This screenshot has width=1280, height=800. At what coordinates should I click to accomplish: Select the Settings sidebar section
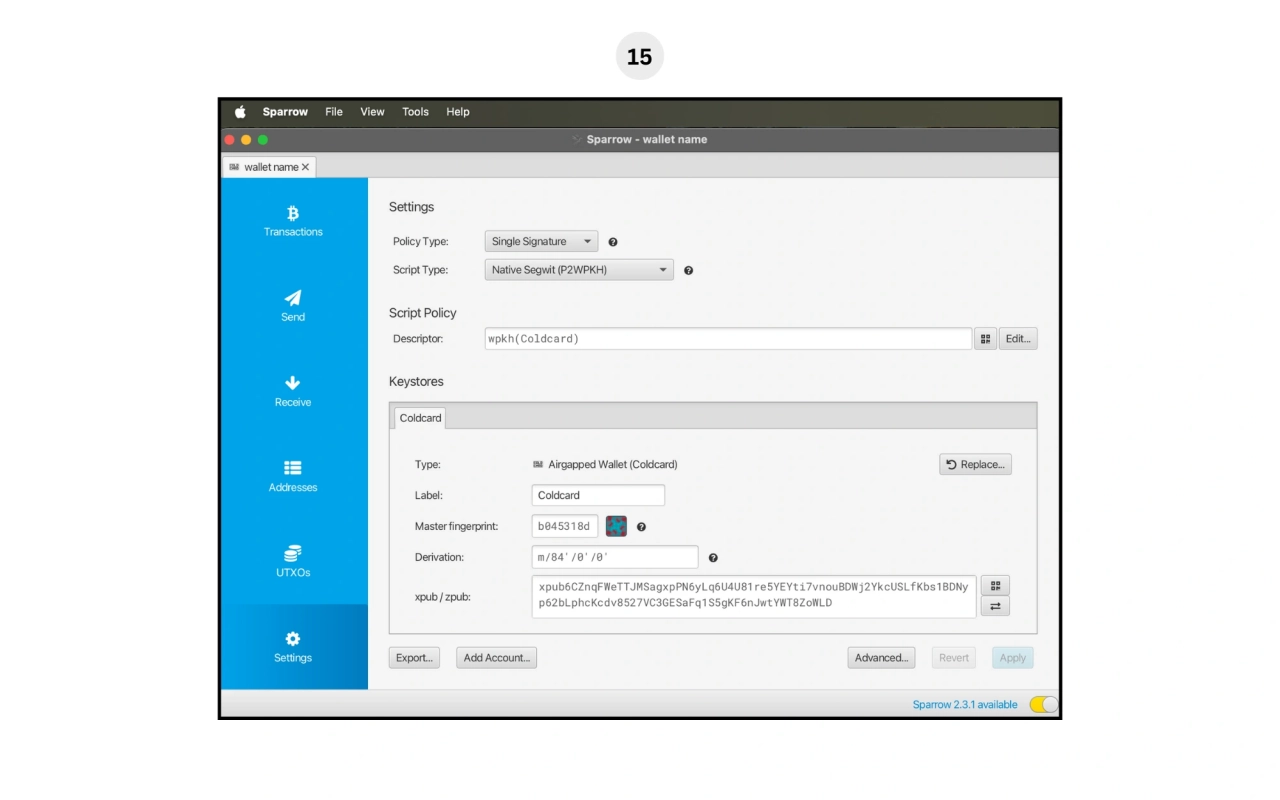pos(293,647)
